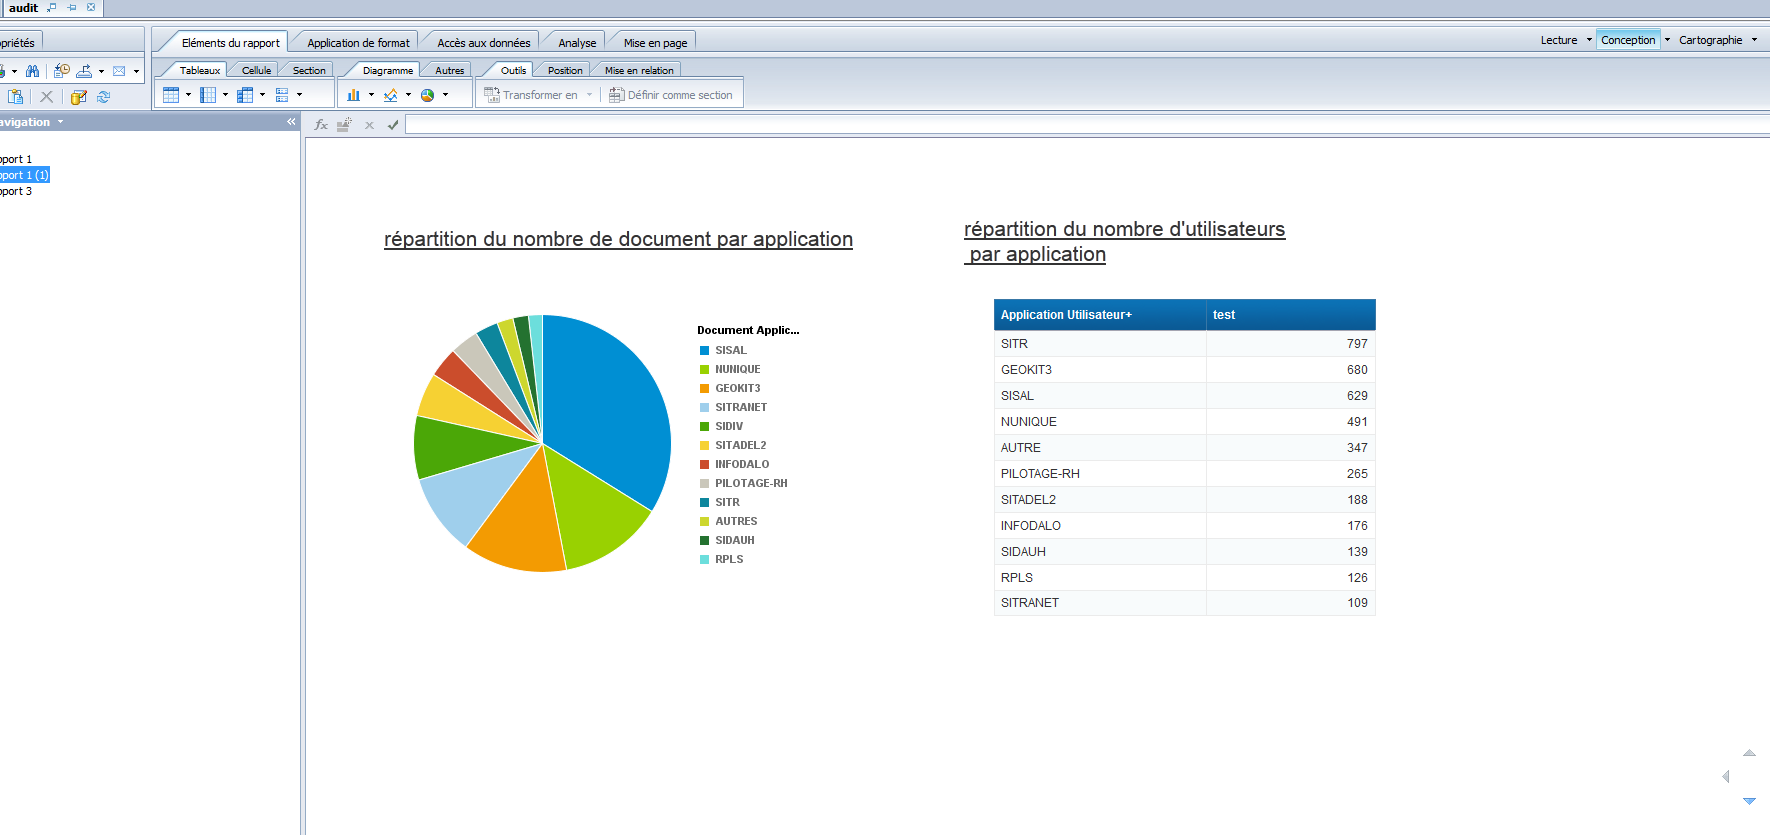Open the Analyse tab

(577, 43)
